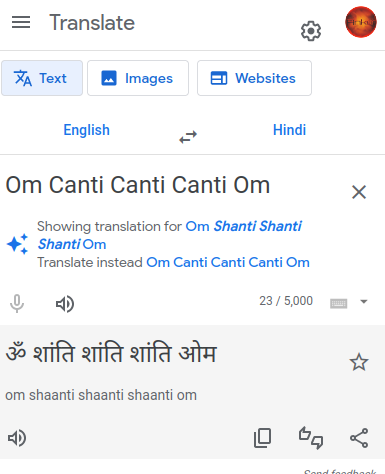Open the Google account profile avatar
The width and height of the screenshot is (385, 474).
(x=361, y=22)
